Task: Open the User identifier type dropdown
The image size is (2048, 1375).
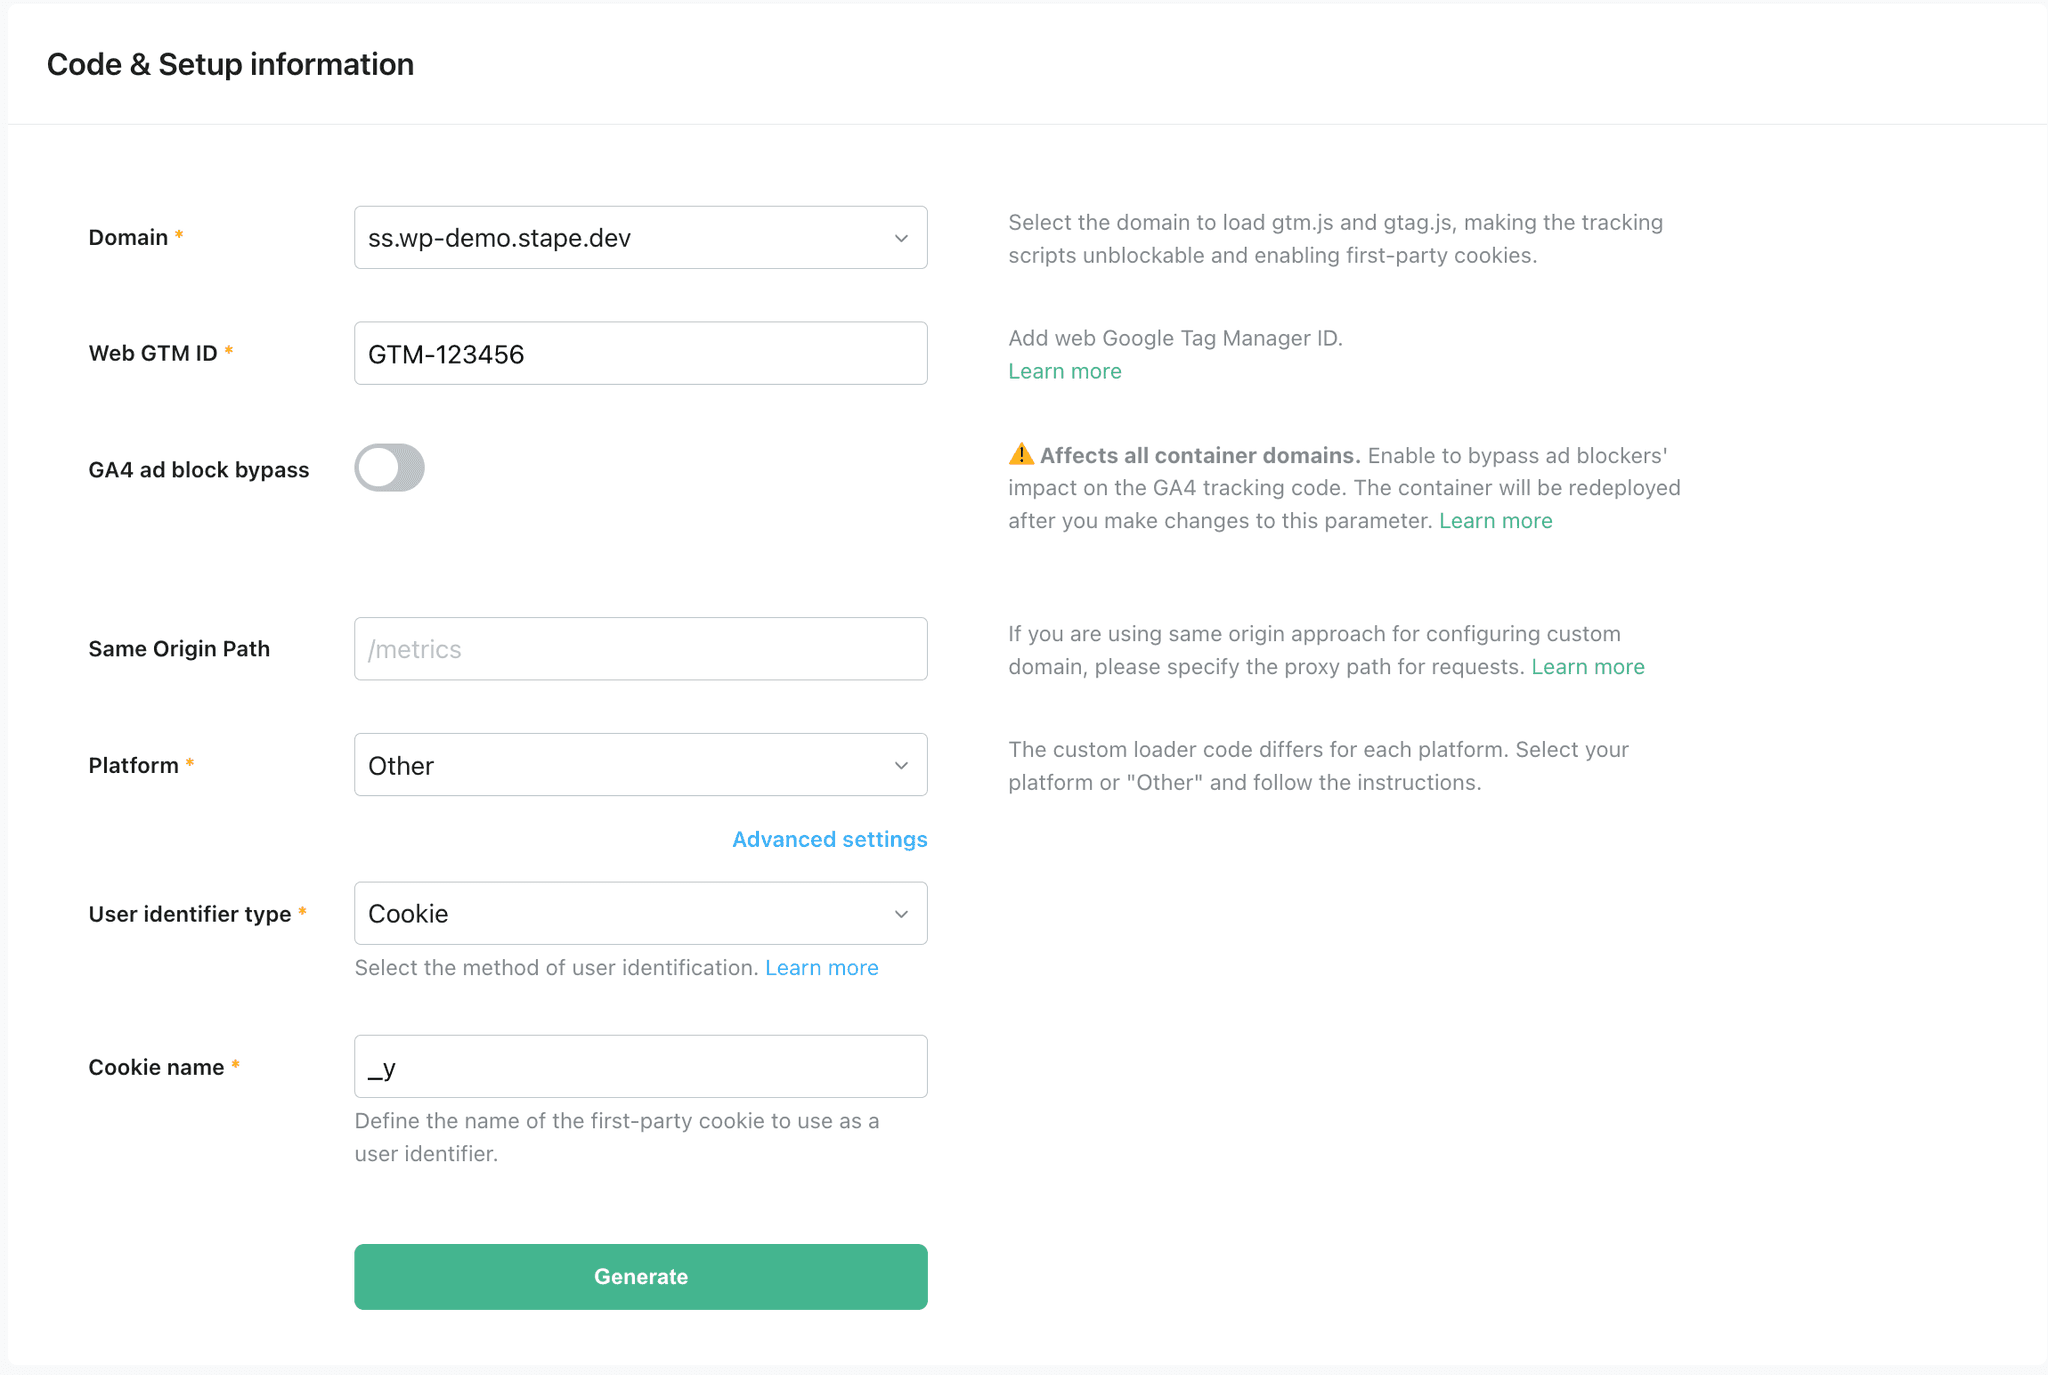Action: [640, 913]
